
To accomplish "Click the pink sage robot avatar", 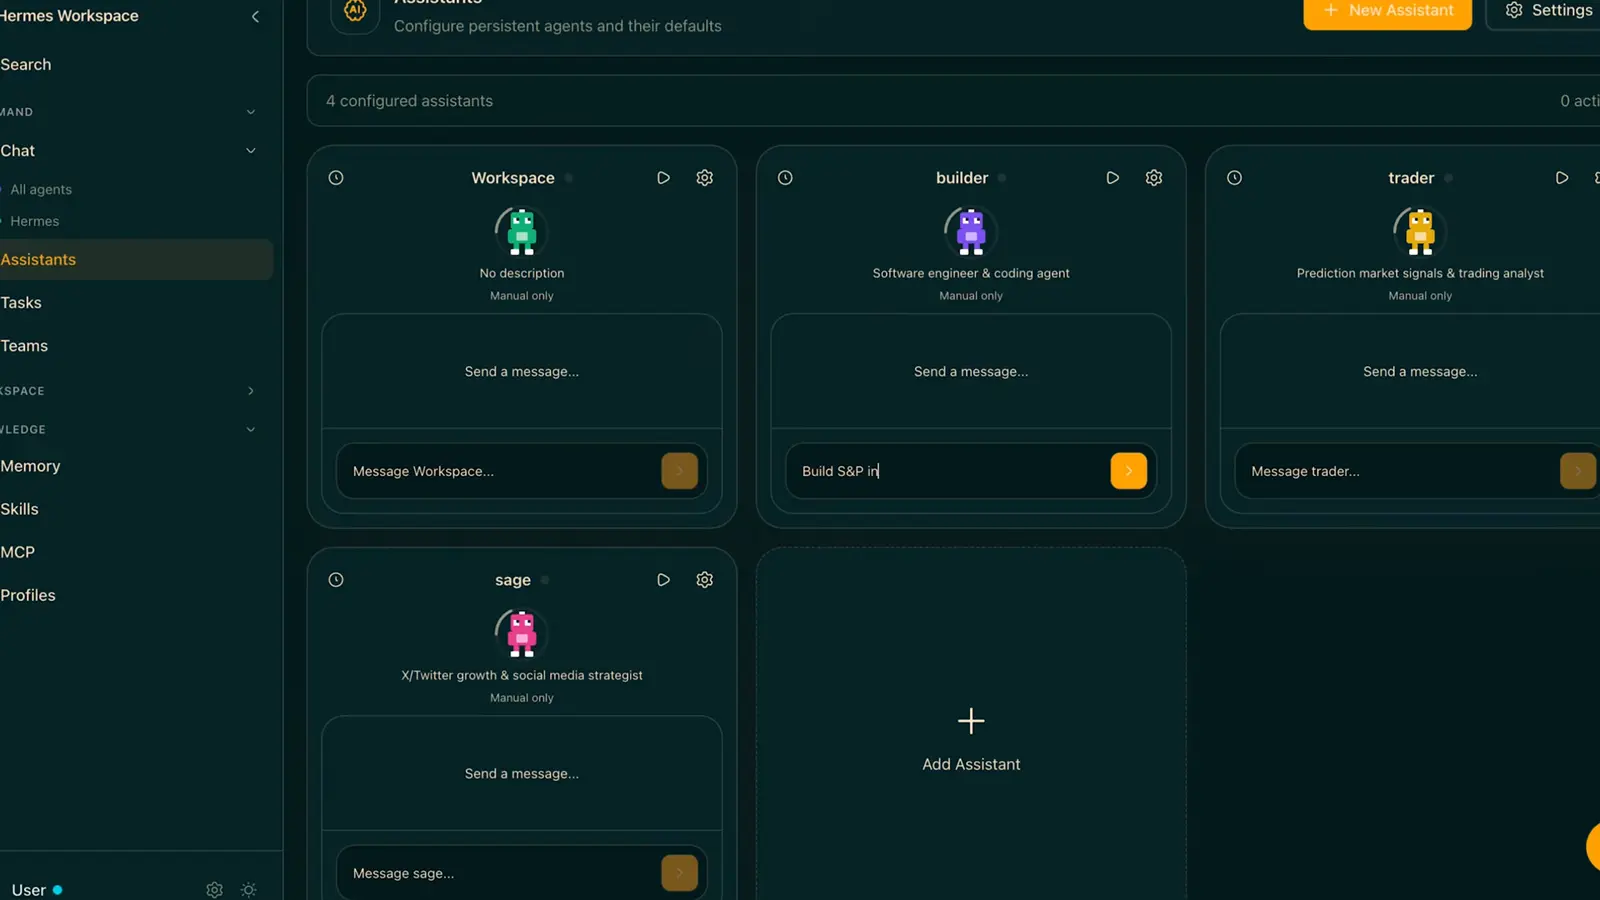I will click(522, 633).
